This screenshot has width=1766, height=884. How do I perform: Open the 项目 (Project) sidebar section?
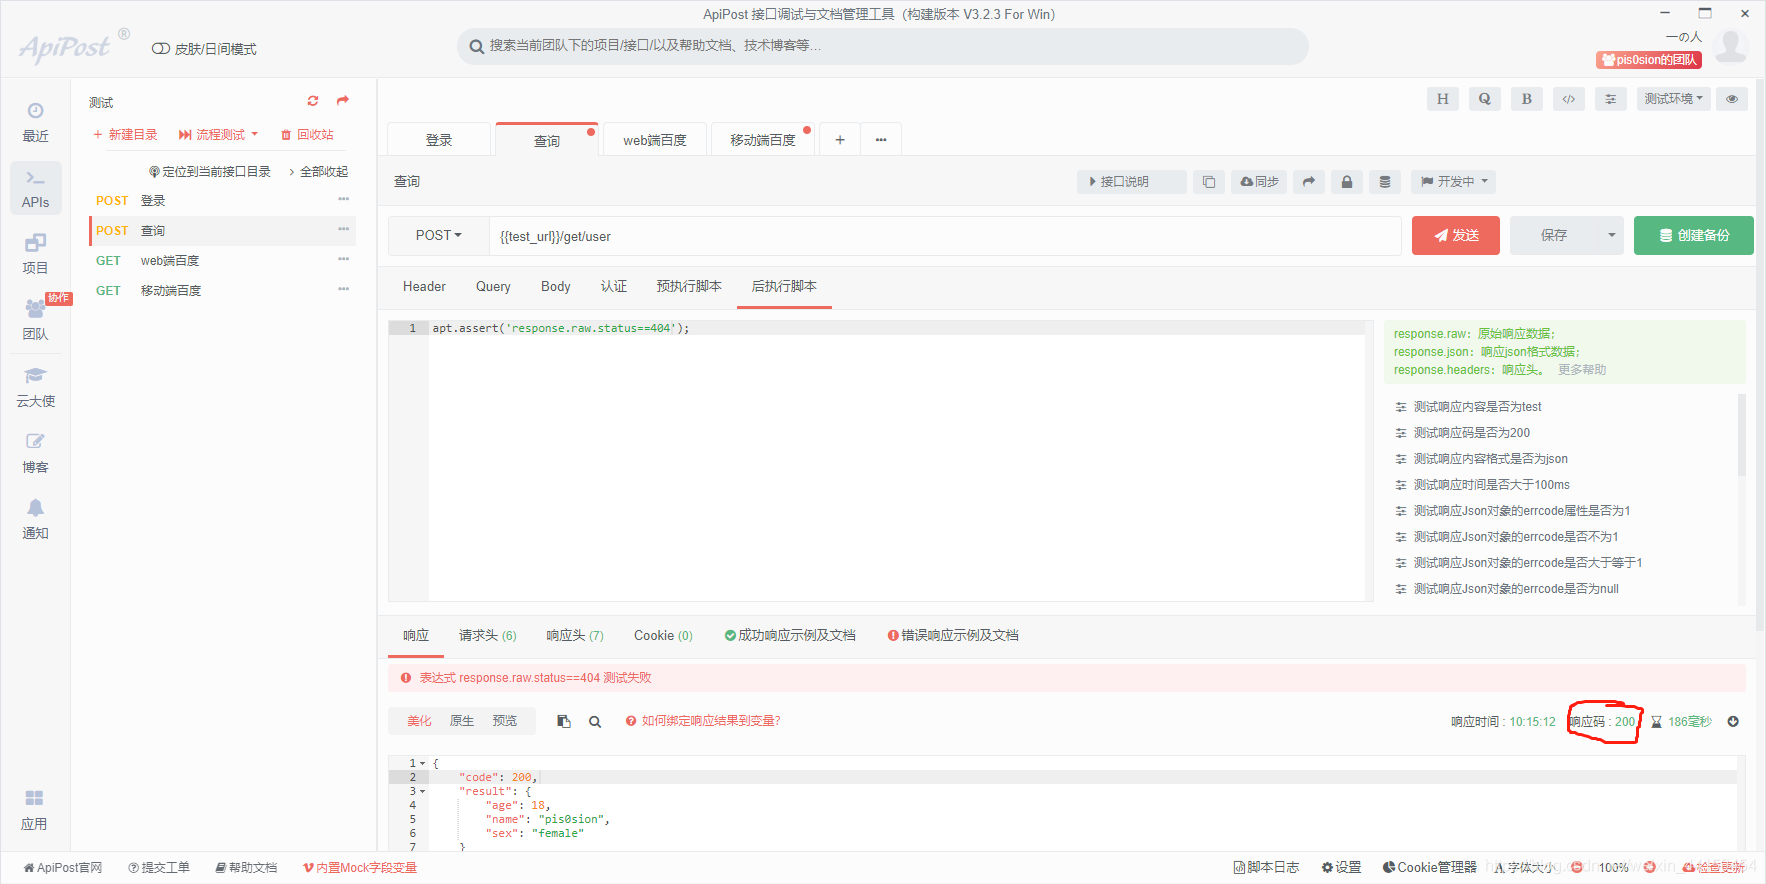(x=35, y=254)
